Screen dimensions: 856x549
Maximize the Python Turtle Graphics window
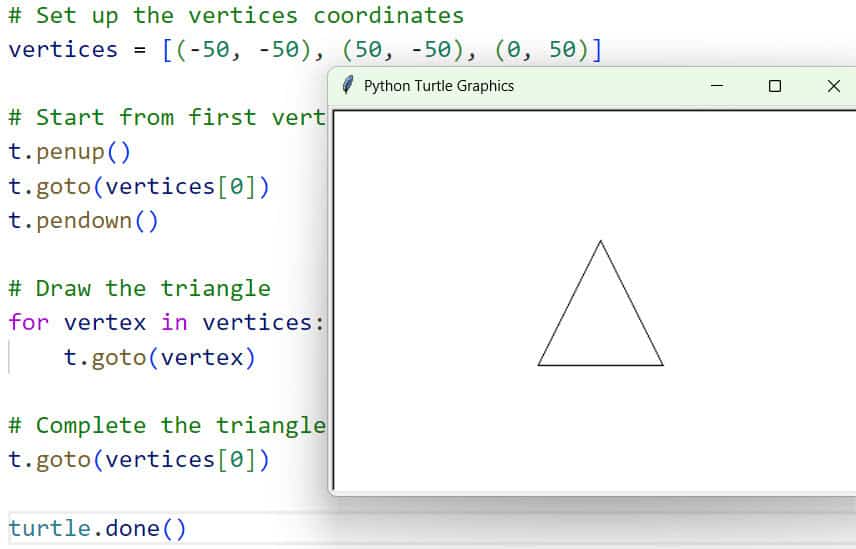point(774,86)
